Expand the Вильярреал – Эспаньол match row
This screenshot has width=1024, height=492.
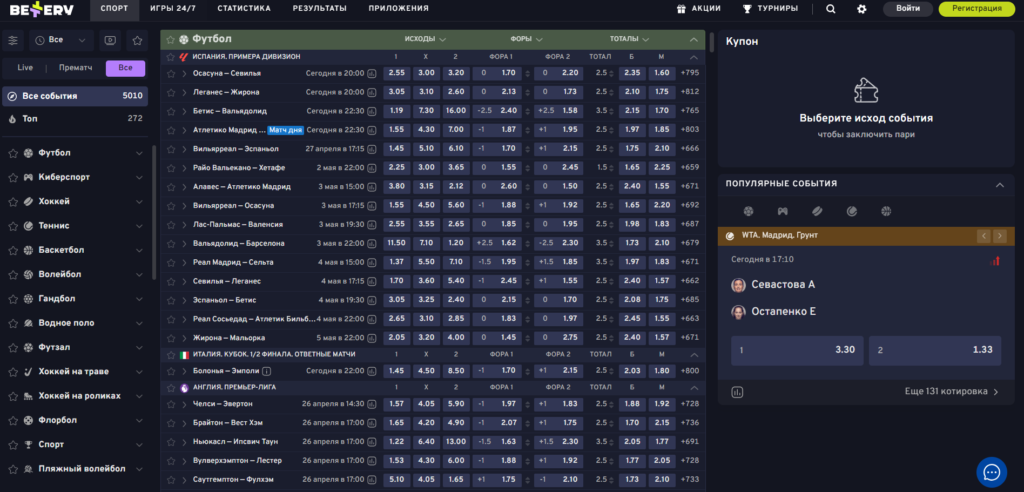[184, 149]
